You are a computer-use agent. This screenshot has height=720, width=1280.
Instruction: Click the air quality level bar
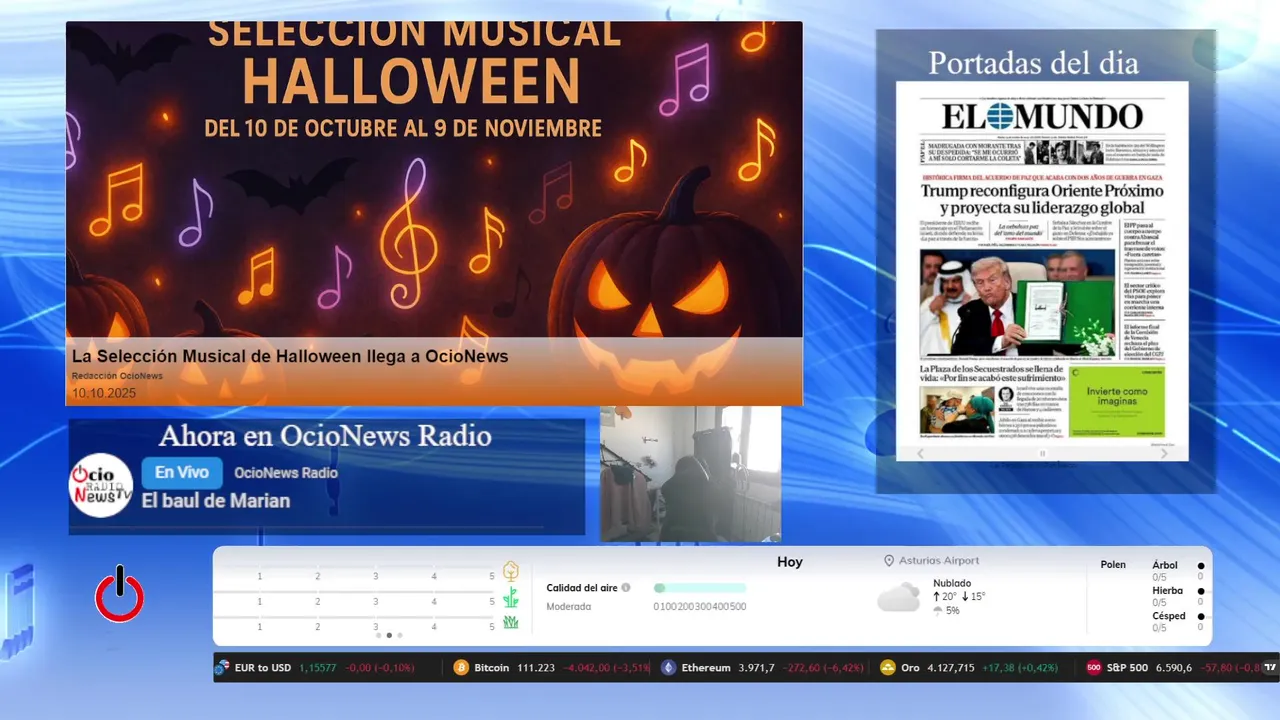click(700, 588)
